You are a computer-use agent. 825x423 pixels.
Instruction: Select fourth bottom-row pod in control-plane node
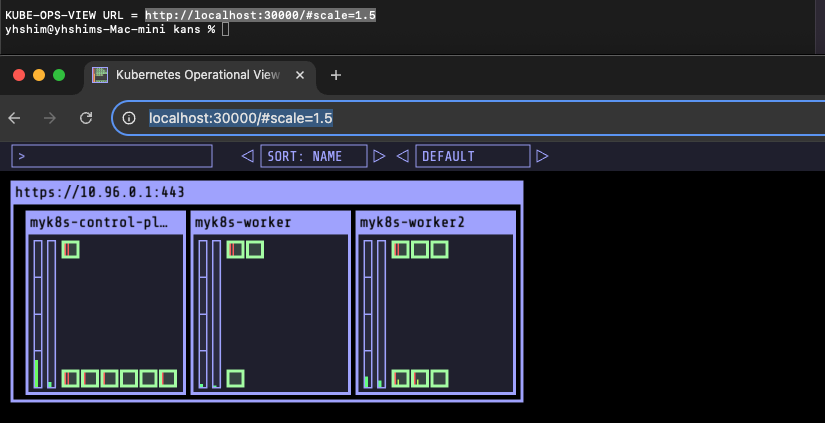point(129,378)
